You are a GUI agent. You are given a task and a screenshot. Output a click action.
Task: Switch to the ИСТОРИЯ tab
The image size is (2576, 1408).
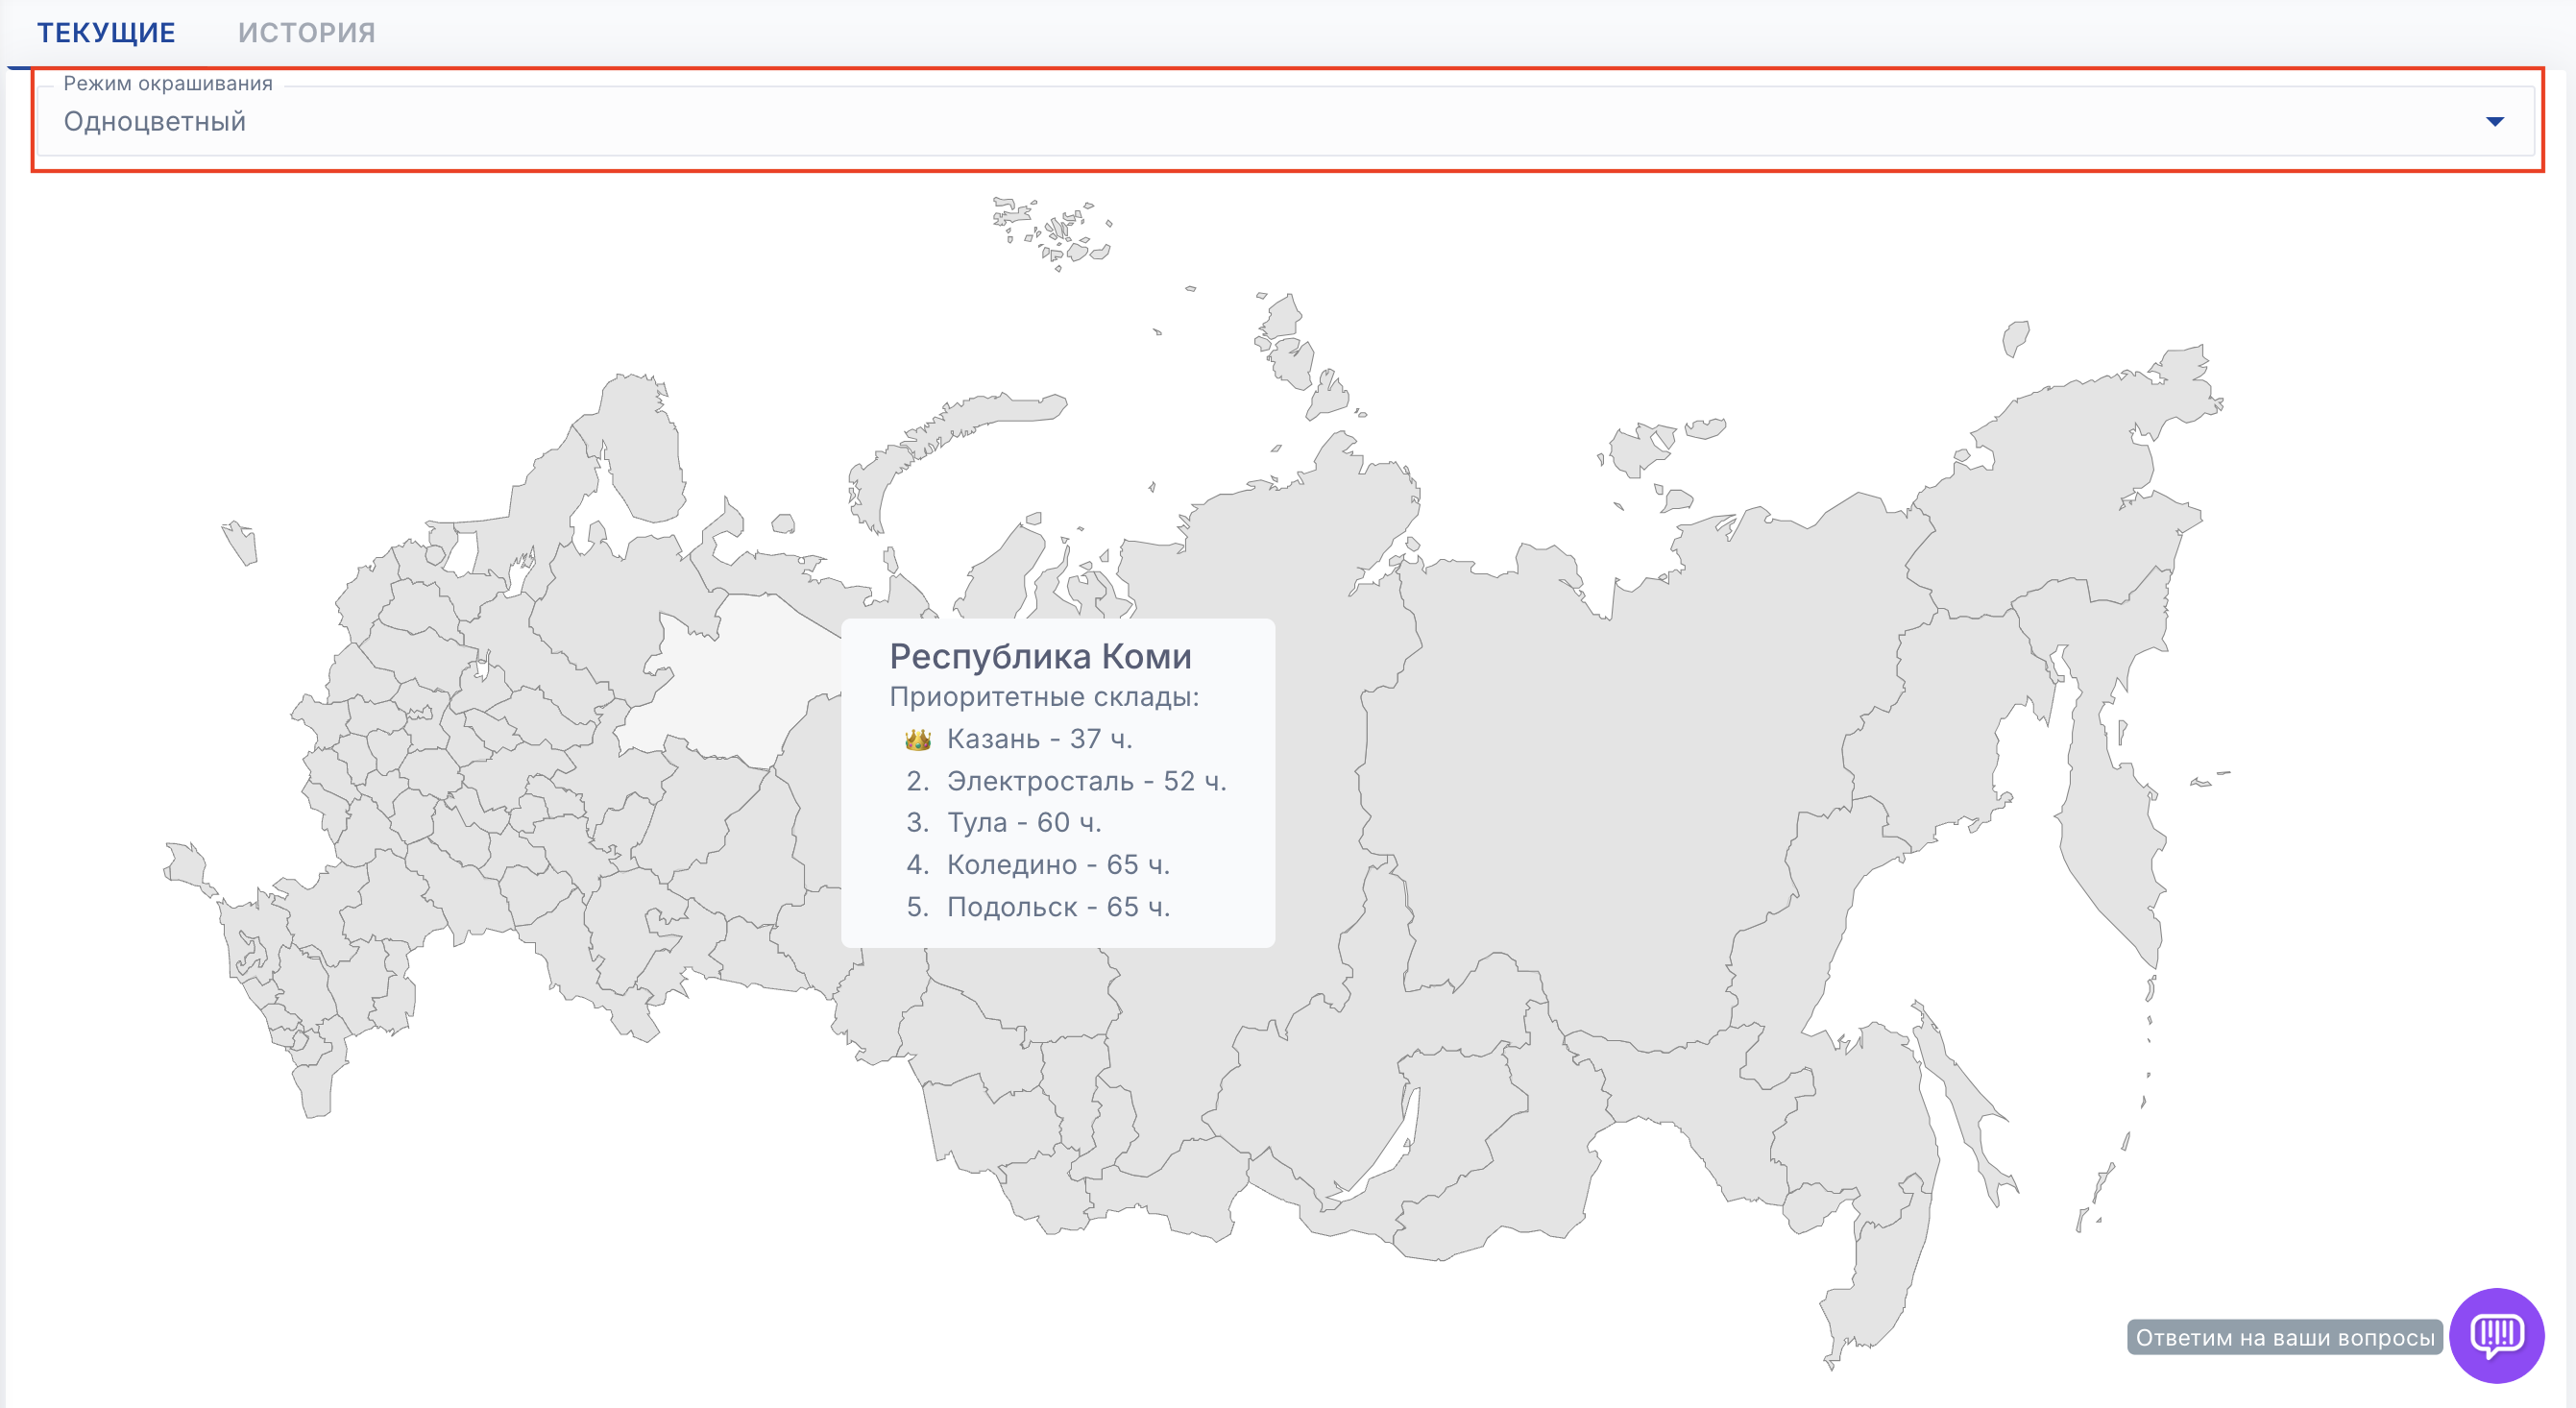(306, 33)
